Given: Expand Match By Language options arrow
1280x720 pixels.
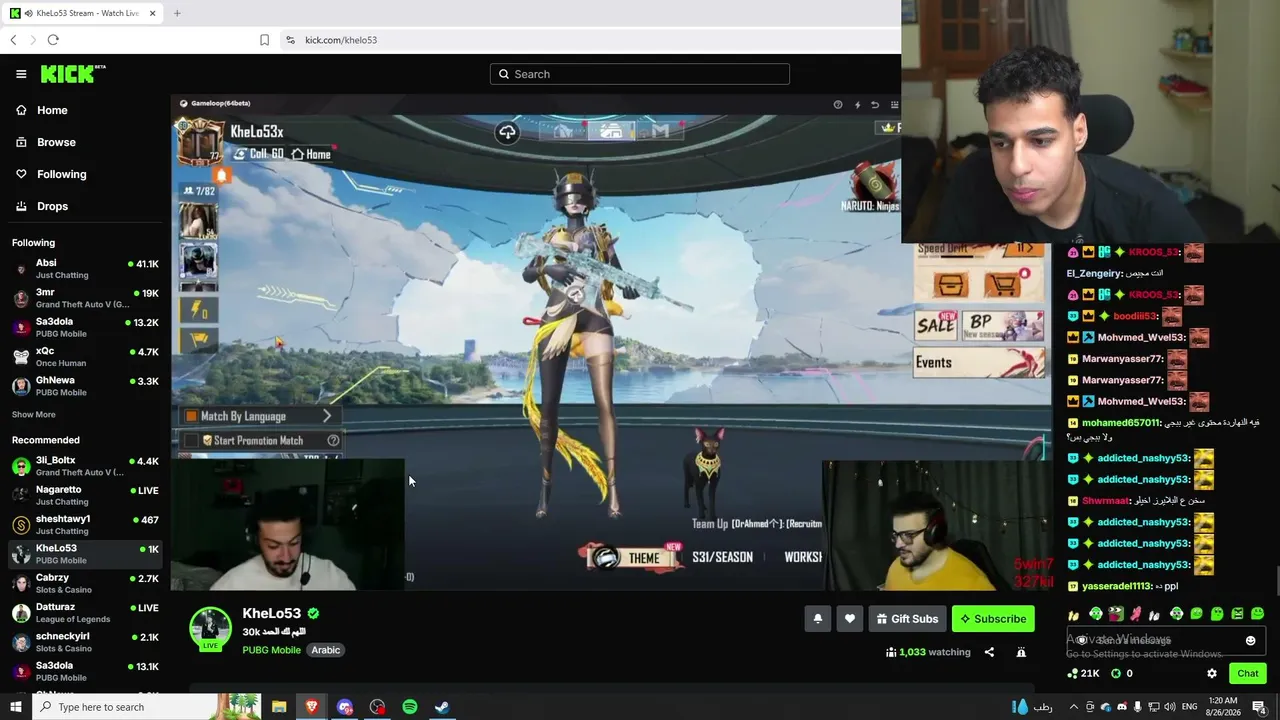Looking at the screenshot, I should click(327, 416).
